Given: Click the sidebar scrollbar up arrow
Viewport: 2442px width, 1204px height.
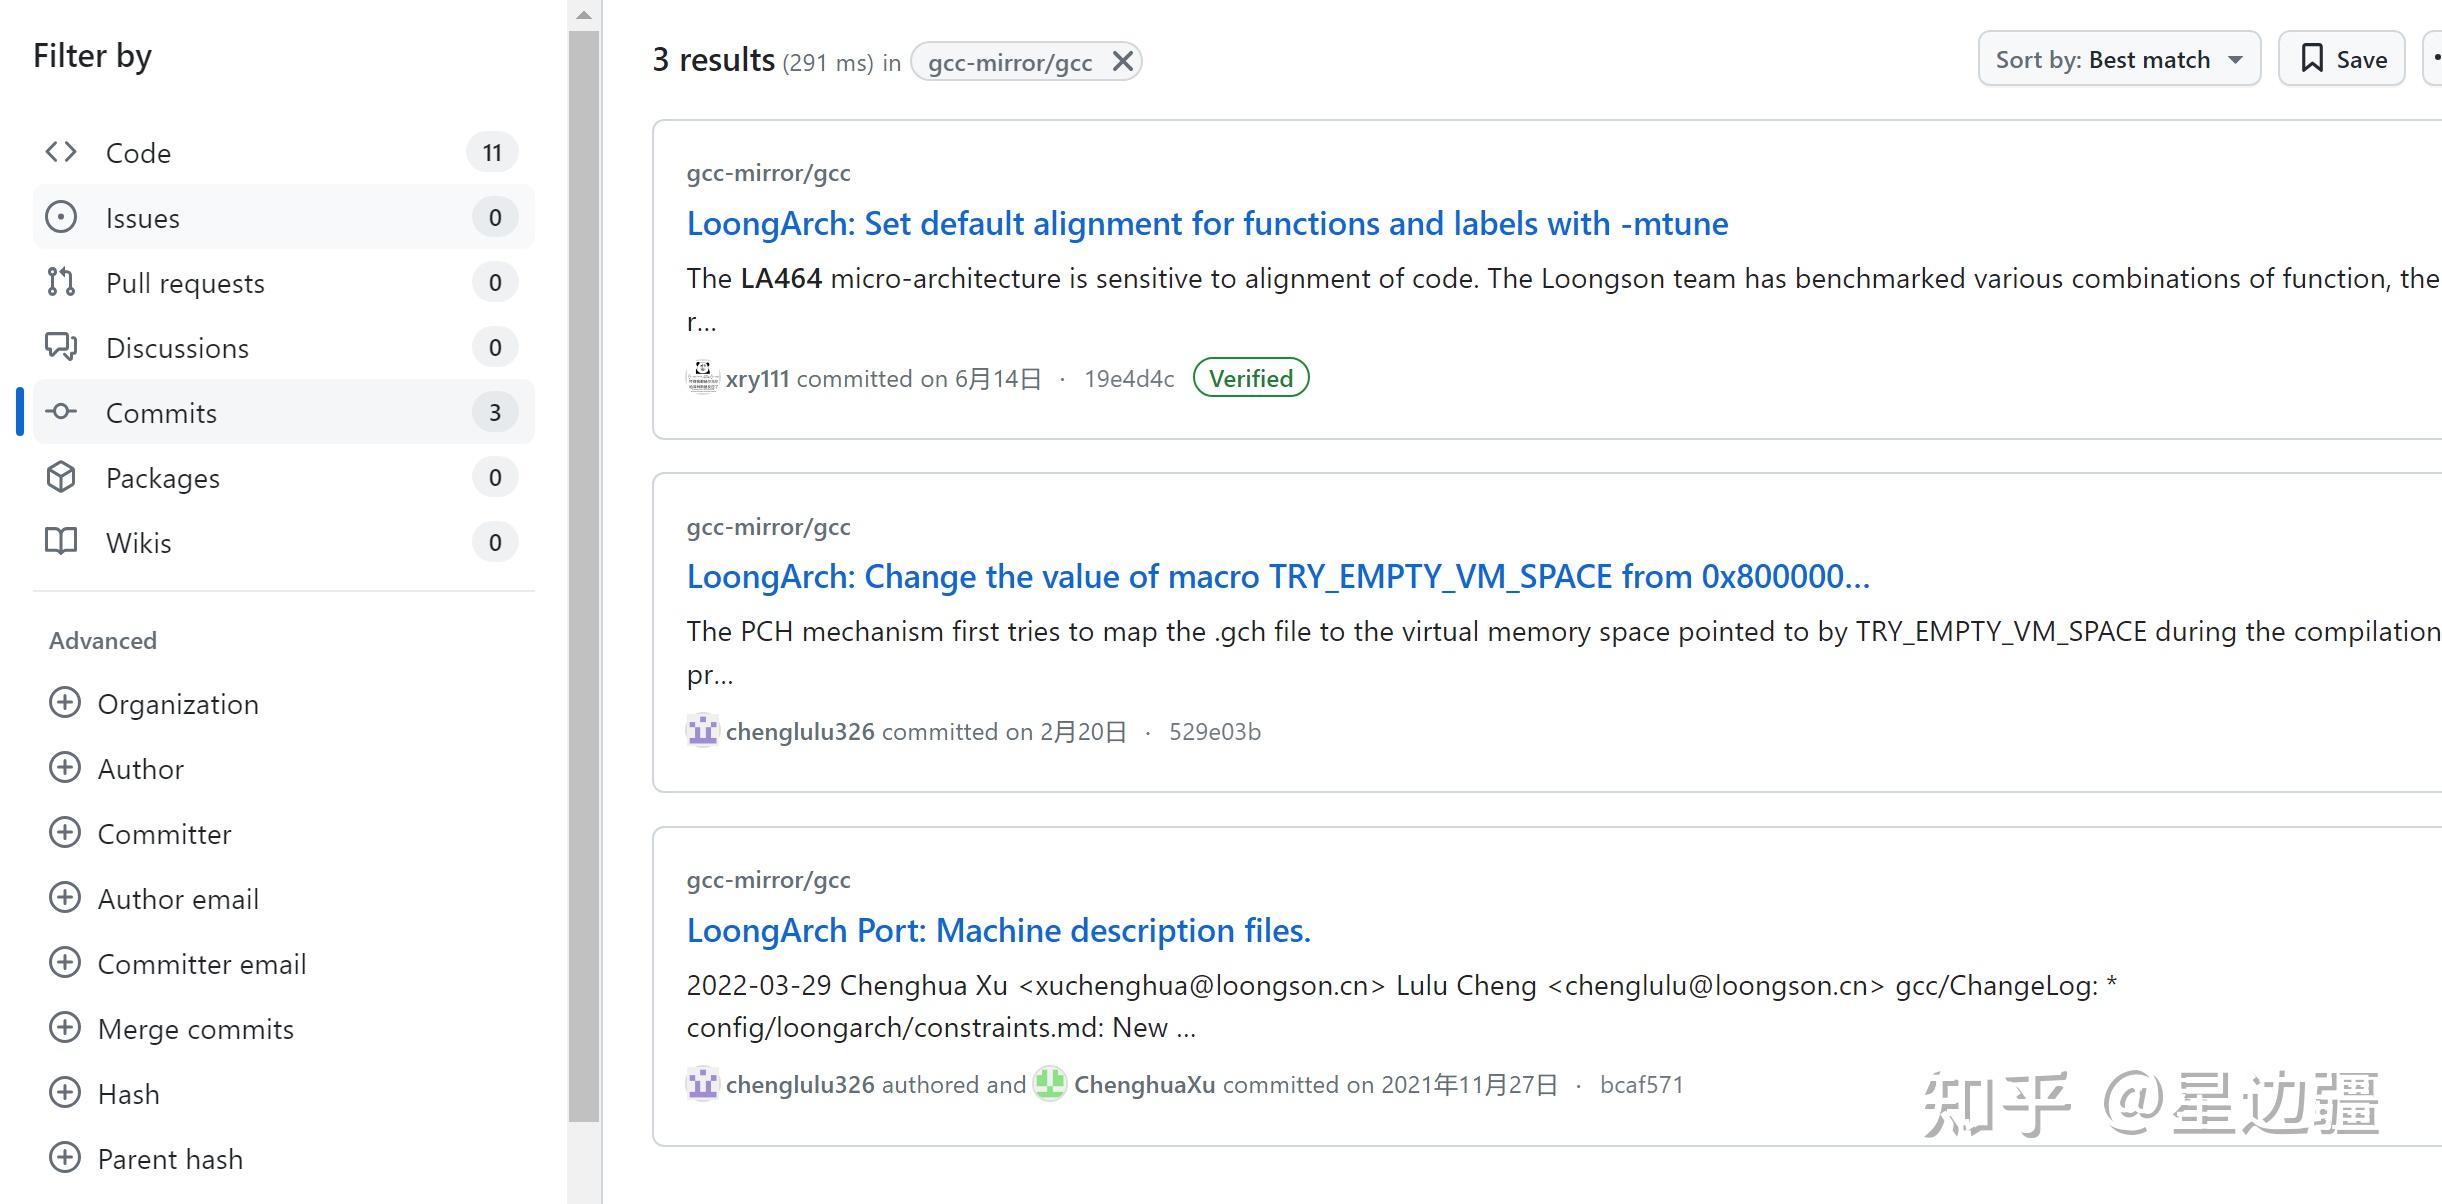Looking at the screenshot, I should point(585,15).
